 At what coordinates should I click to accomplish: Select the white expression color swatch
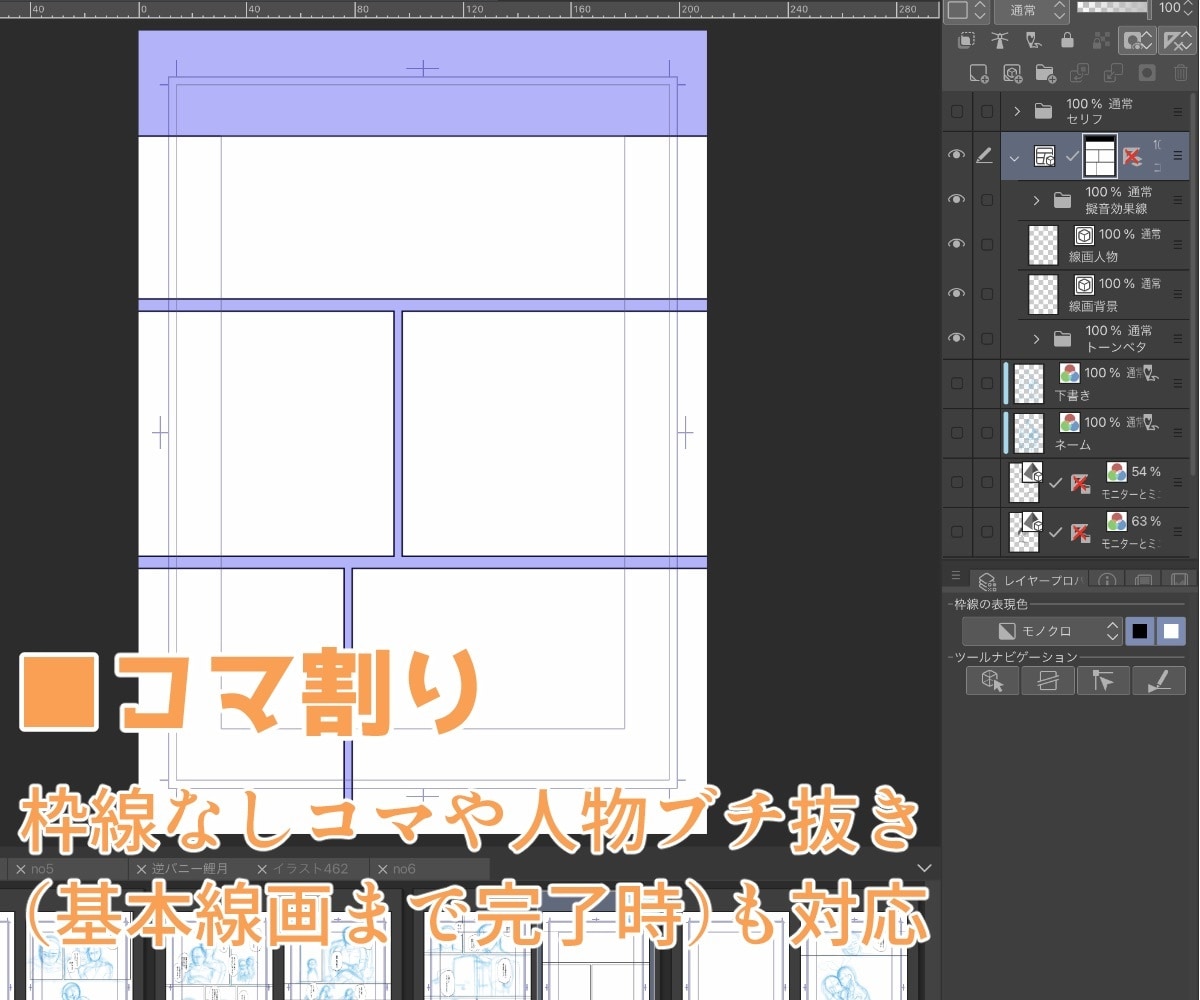(x=1172, y=631)
